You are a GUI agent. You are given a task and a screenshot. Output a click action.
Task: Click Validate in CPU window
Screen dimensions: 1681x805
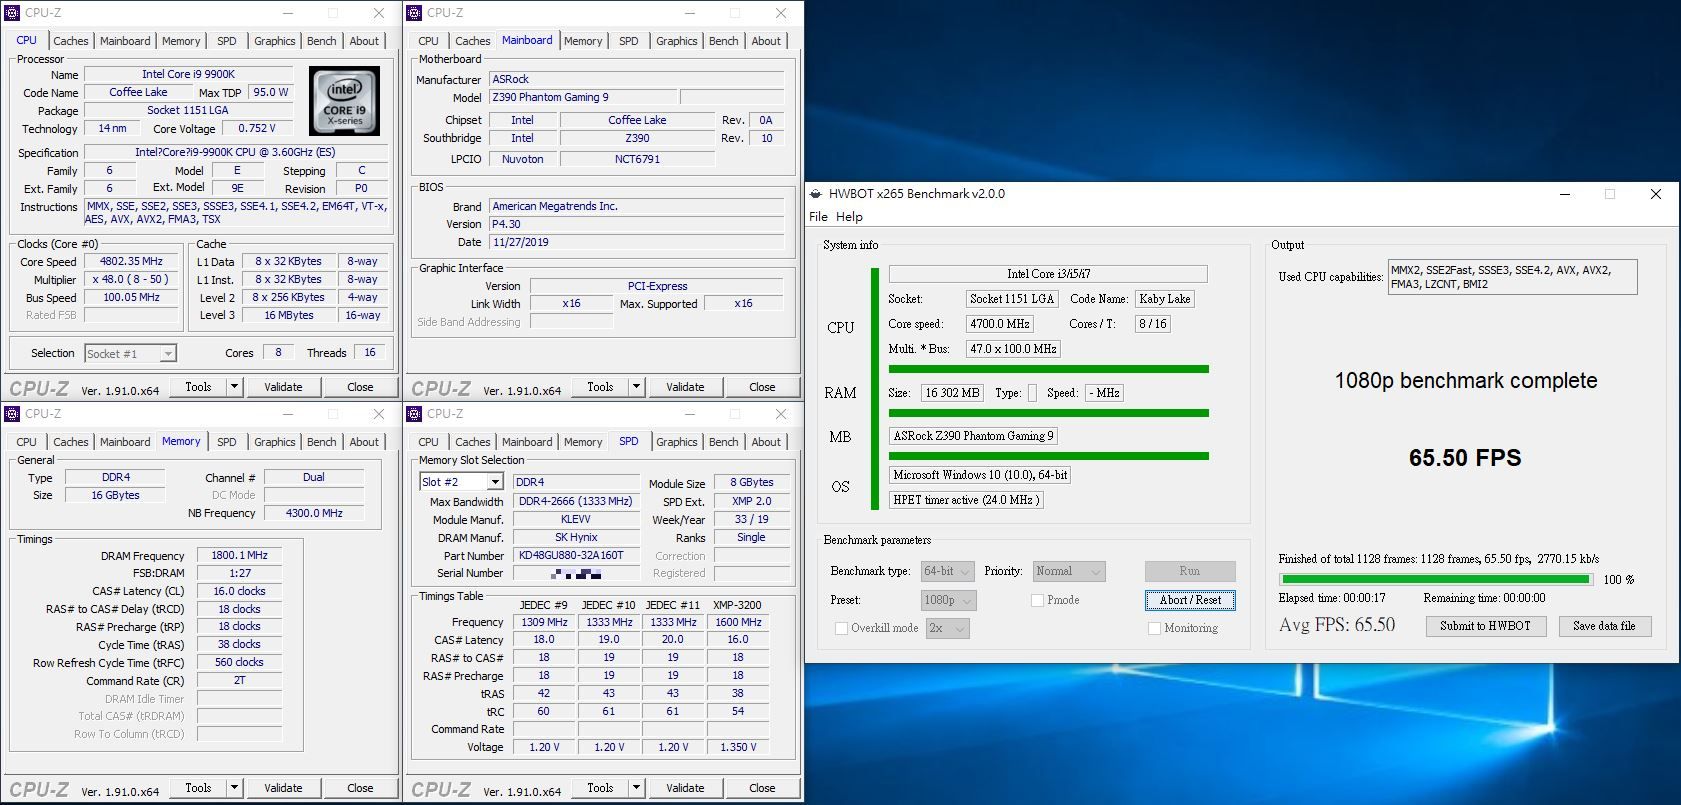coord(283,387)
